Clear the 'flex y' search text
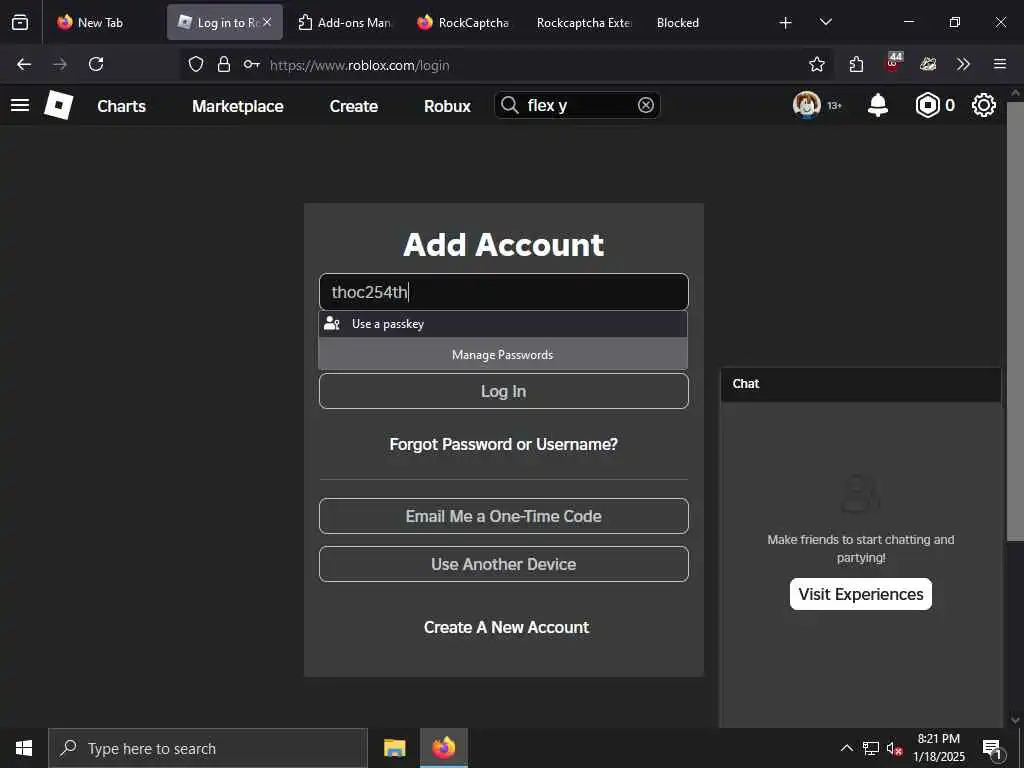The height and width of the screenshot is (768, 1024). (646, 105)
